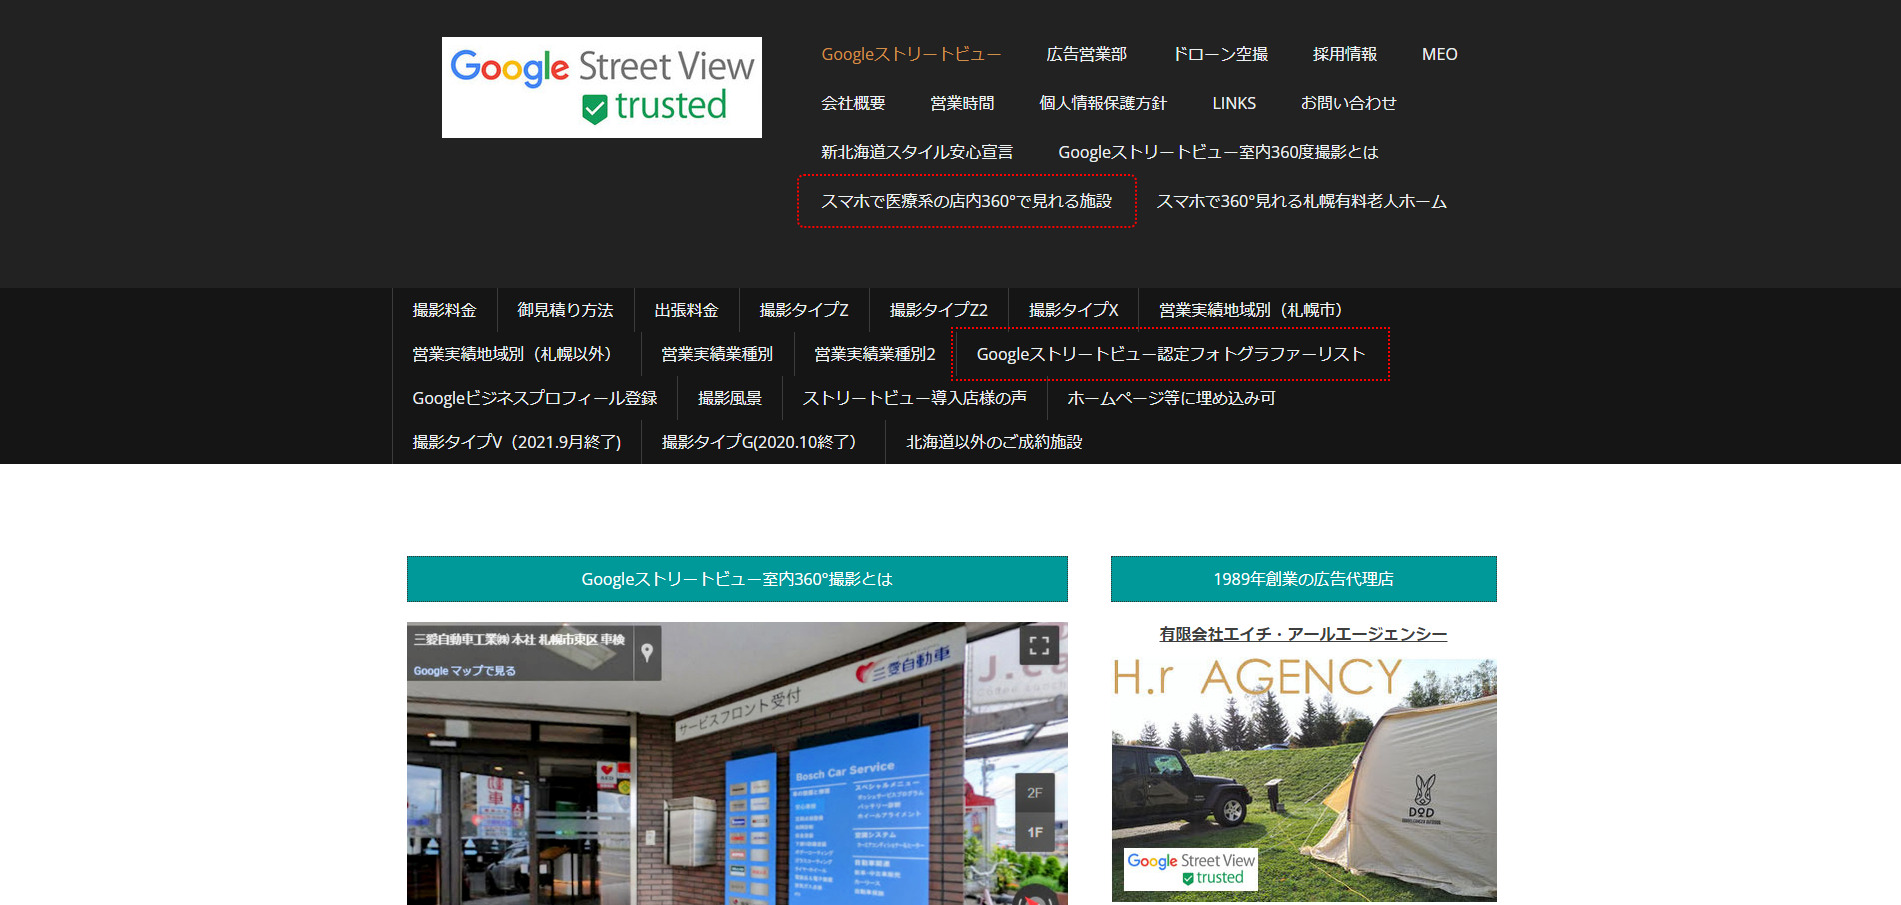Click the 1989年創業の広告代理店 heading
Image resolution: width=1901 pixels, height=905 pixels.
1304,579
